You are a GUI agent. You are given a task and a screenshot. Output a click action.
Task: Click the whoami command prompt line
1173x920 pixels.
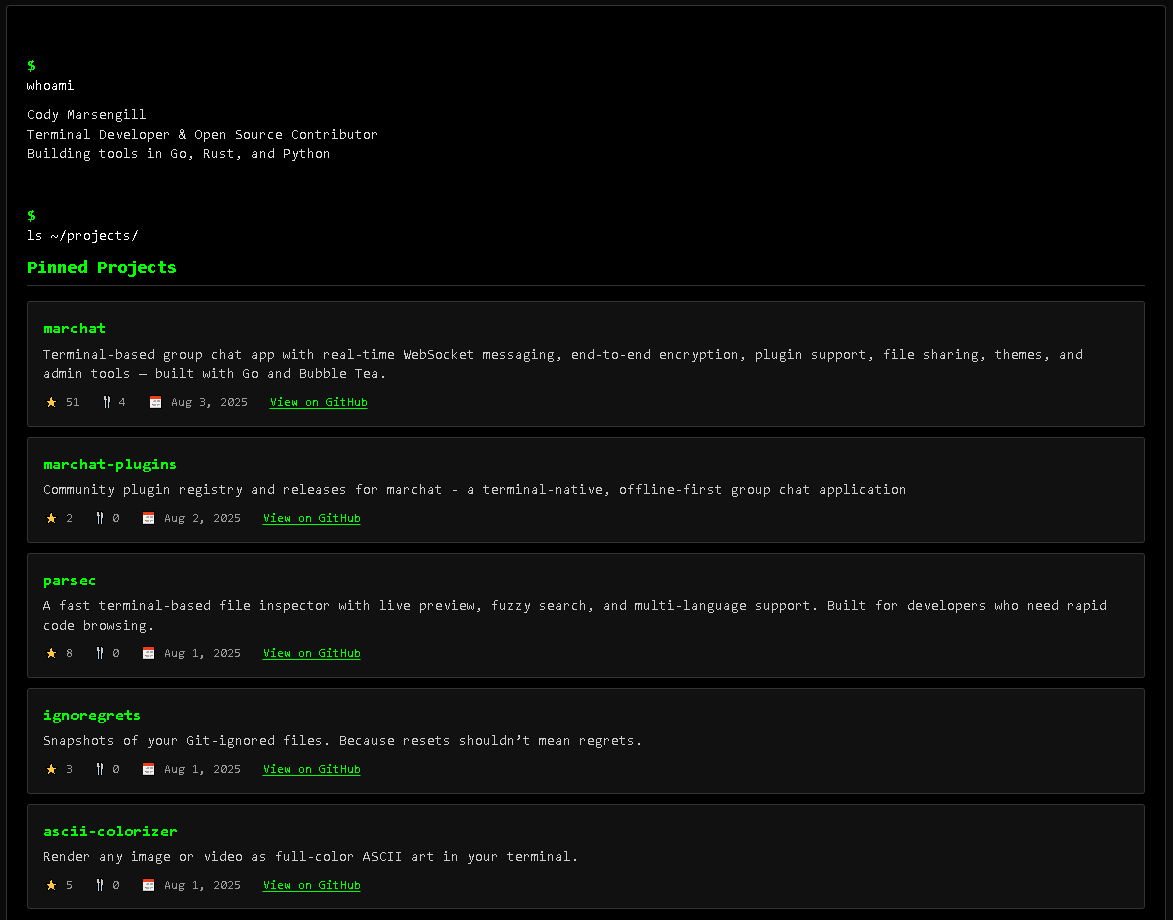pyautogui.click(x=50, y=85)
